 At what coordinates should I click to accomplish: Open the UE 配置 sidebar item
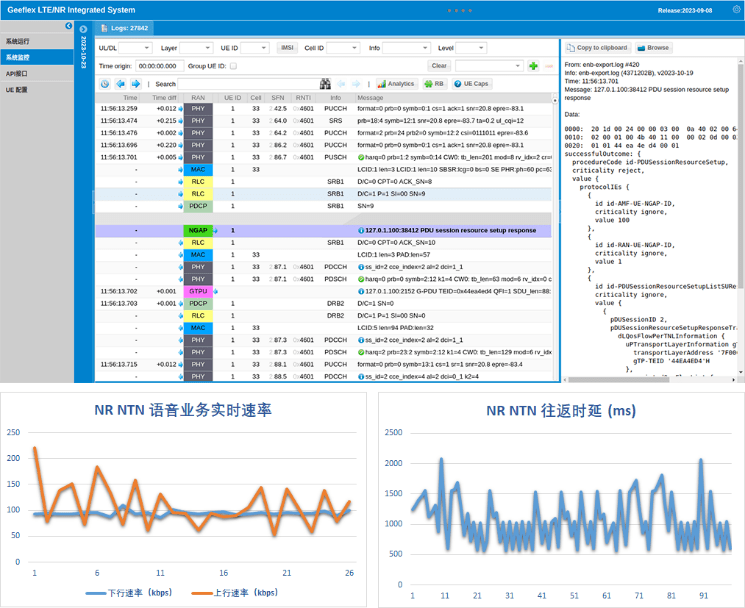pos(17,89)
